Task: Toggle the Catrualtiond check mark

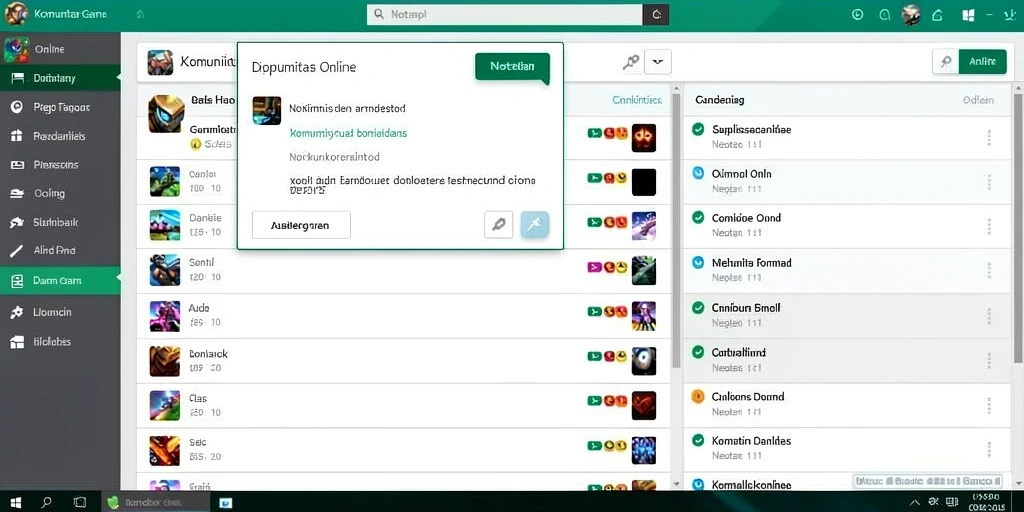Action: click(x=698, y=352)
